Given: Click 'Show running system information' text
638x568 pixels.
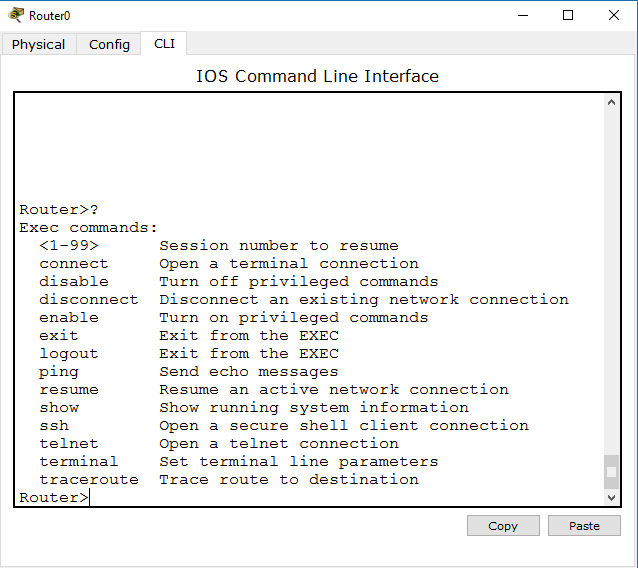Looking at the screenshot, I should click(x=314, y=408).
